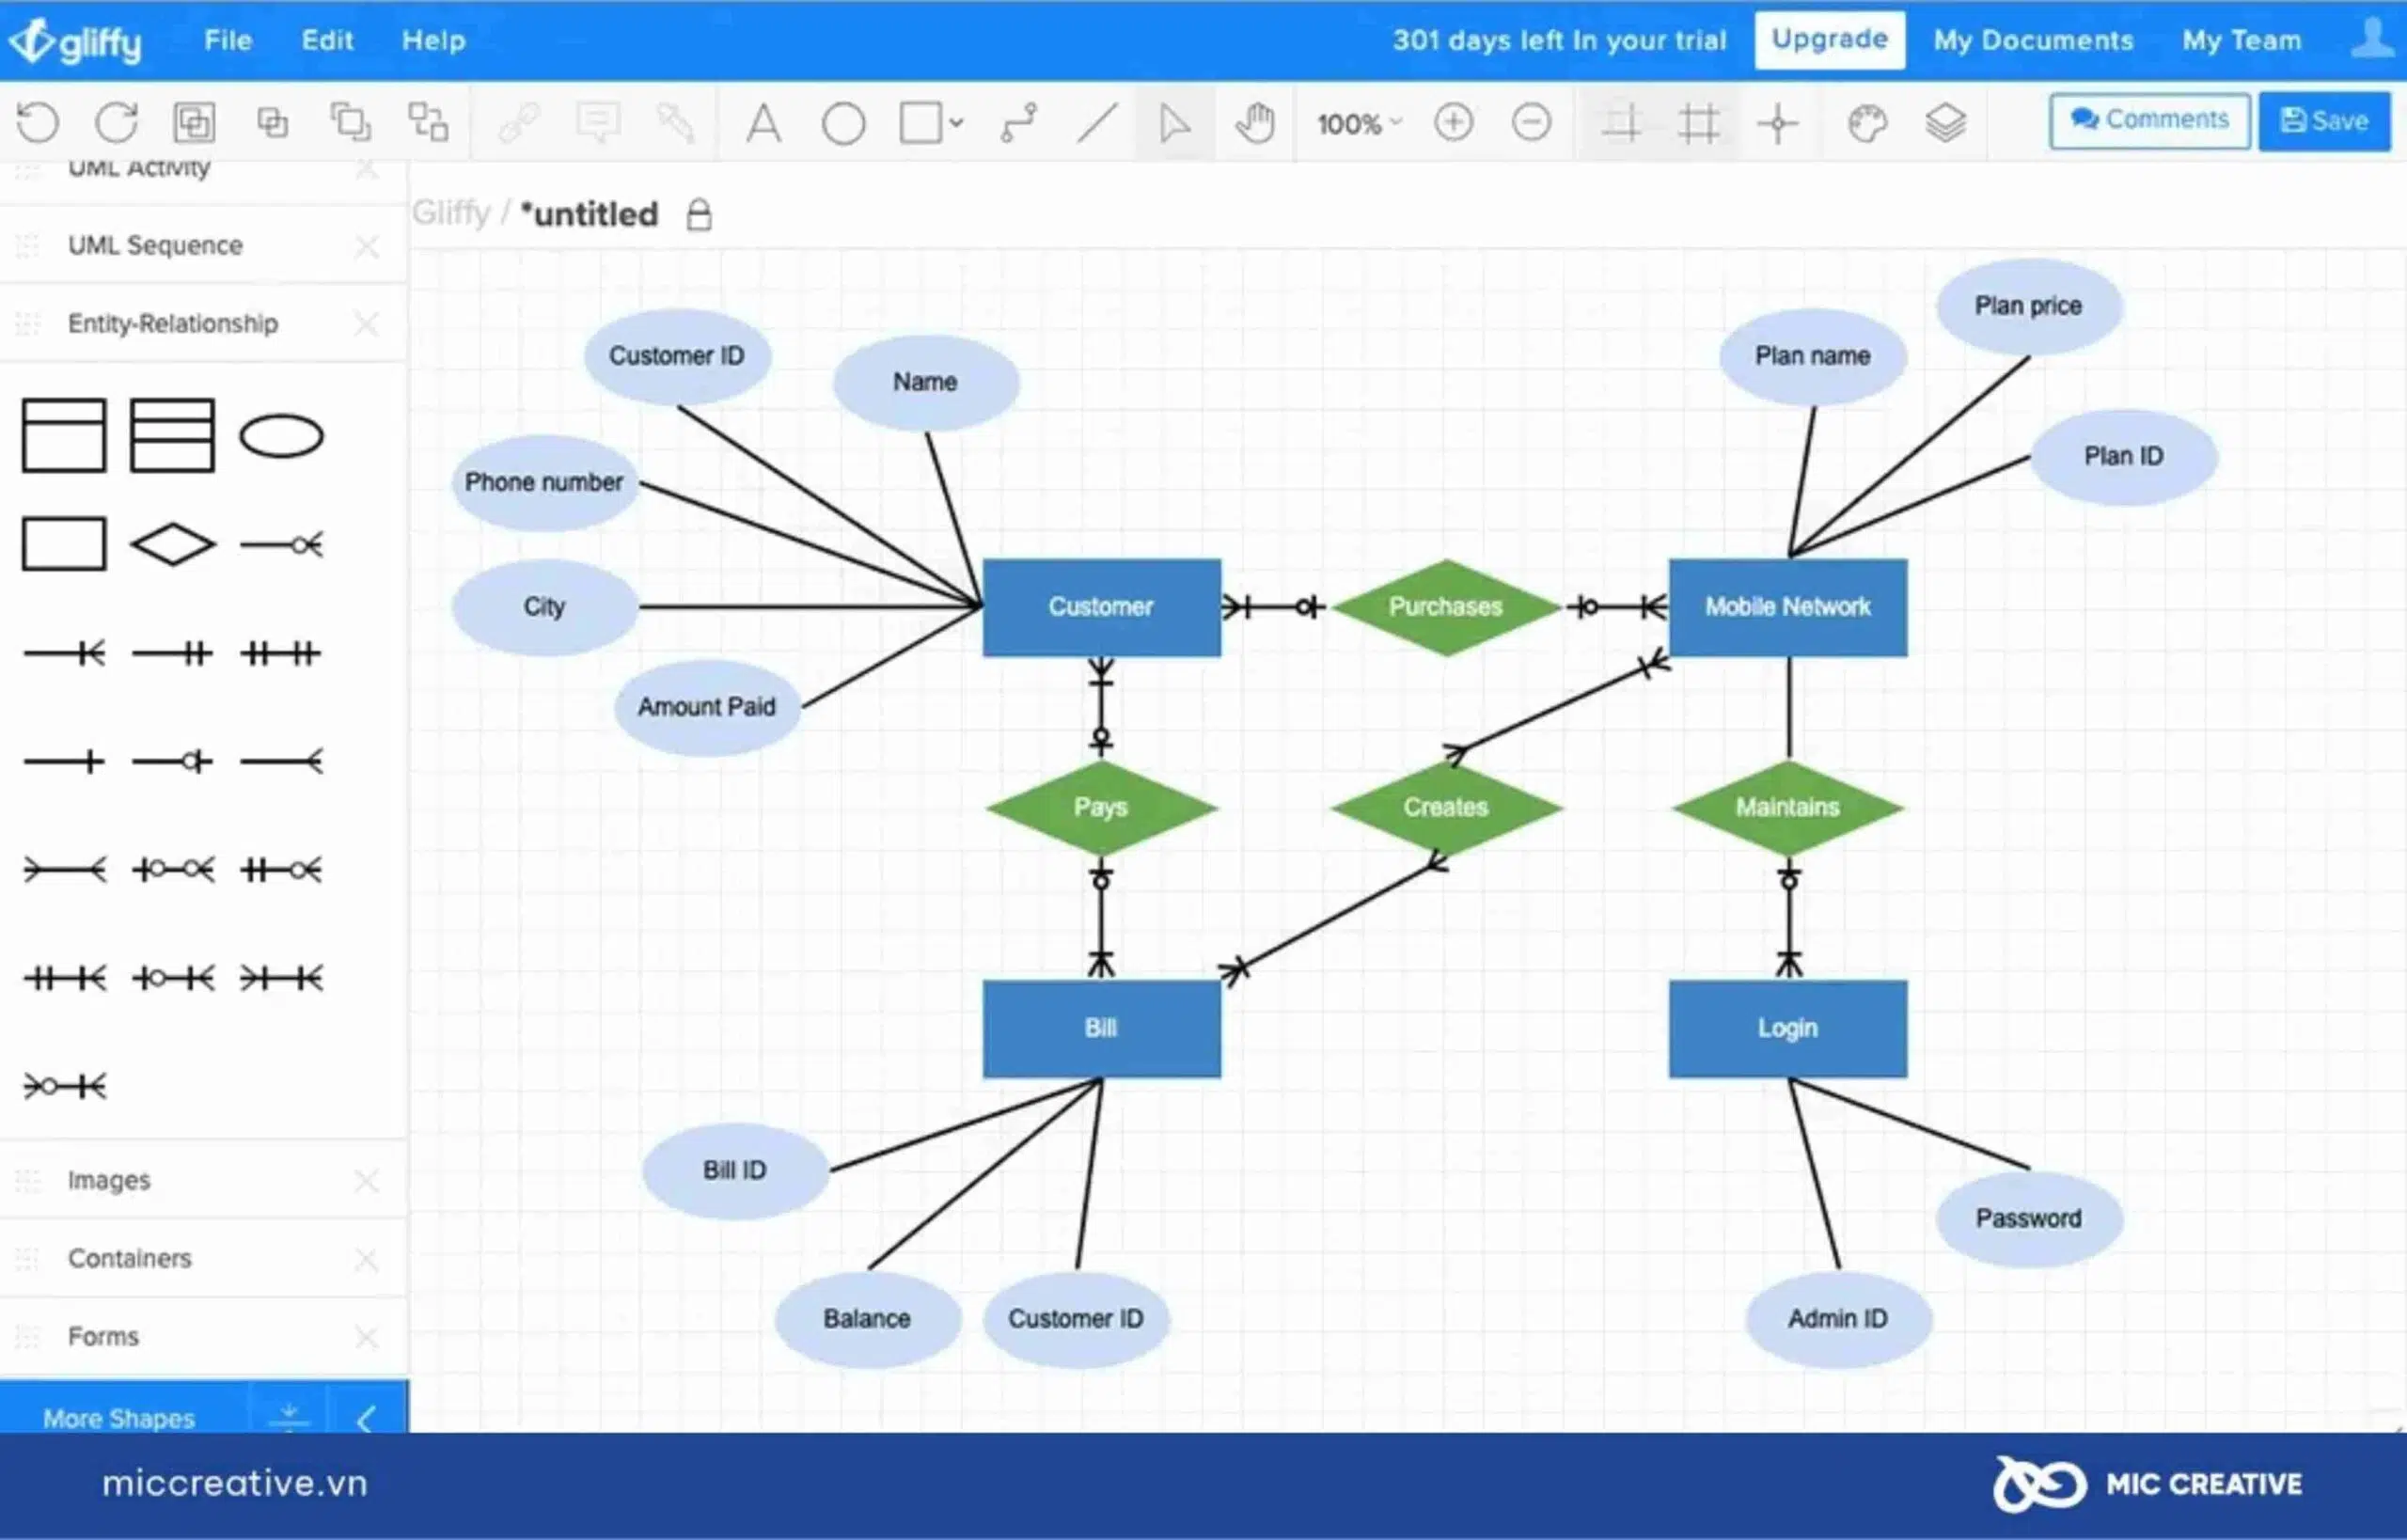
Task: Remove the Entity-Relationship library
Action: tap(367, 324)
